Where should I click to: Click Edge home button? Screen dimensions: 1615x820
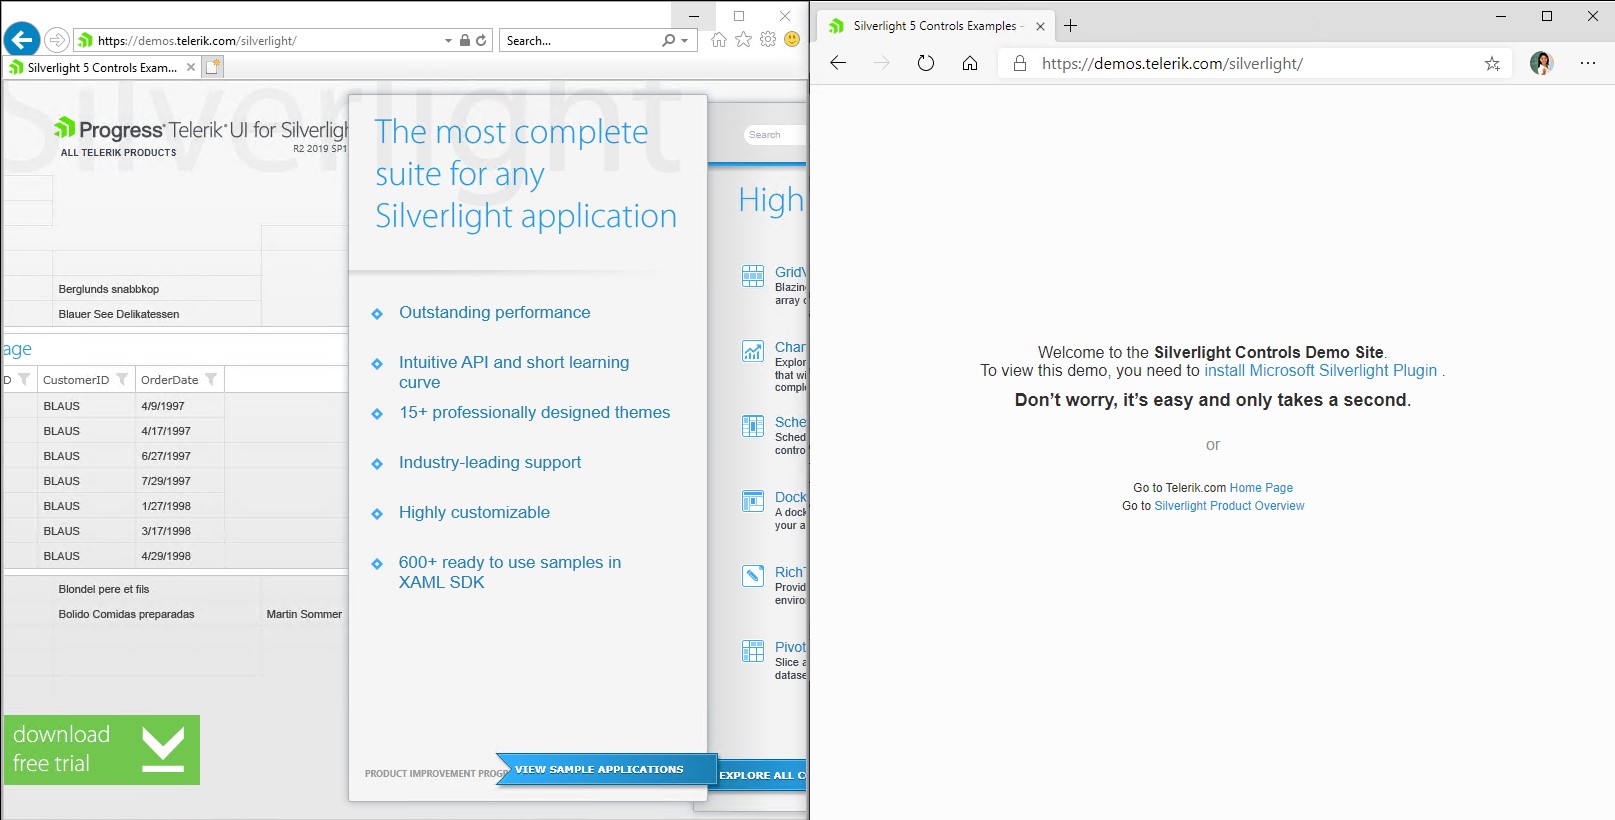point(970,63)
